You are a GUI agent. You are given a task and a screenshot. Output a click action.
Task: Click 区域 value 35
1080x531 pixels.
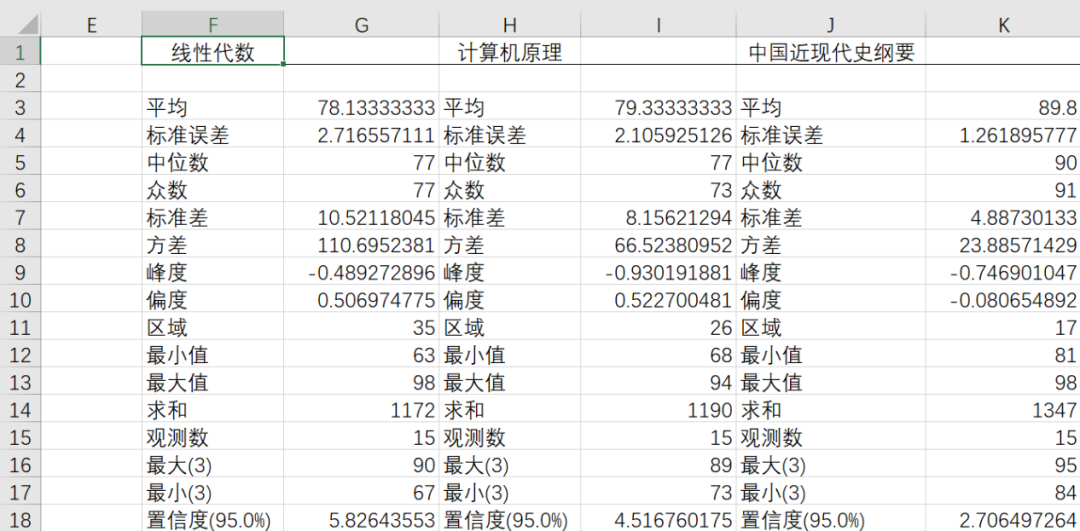[x=424, y=328]
